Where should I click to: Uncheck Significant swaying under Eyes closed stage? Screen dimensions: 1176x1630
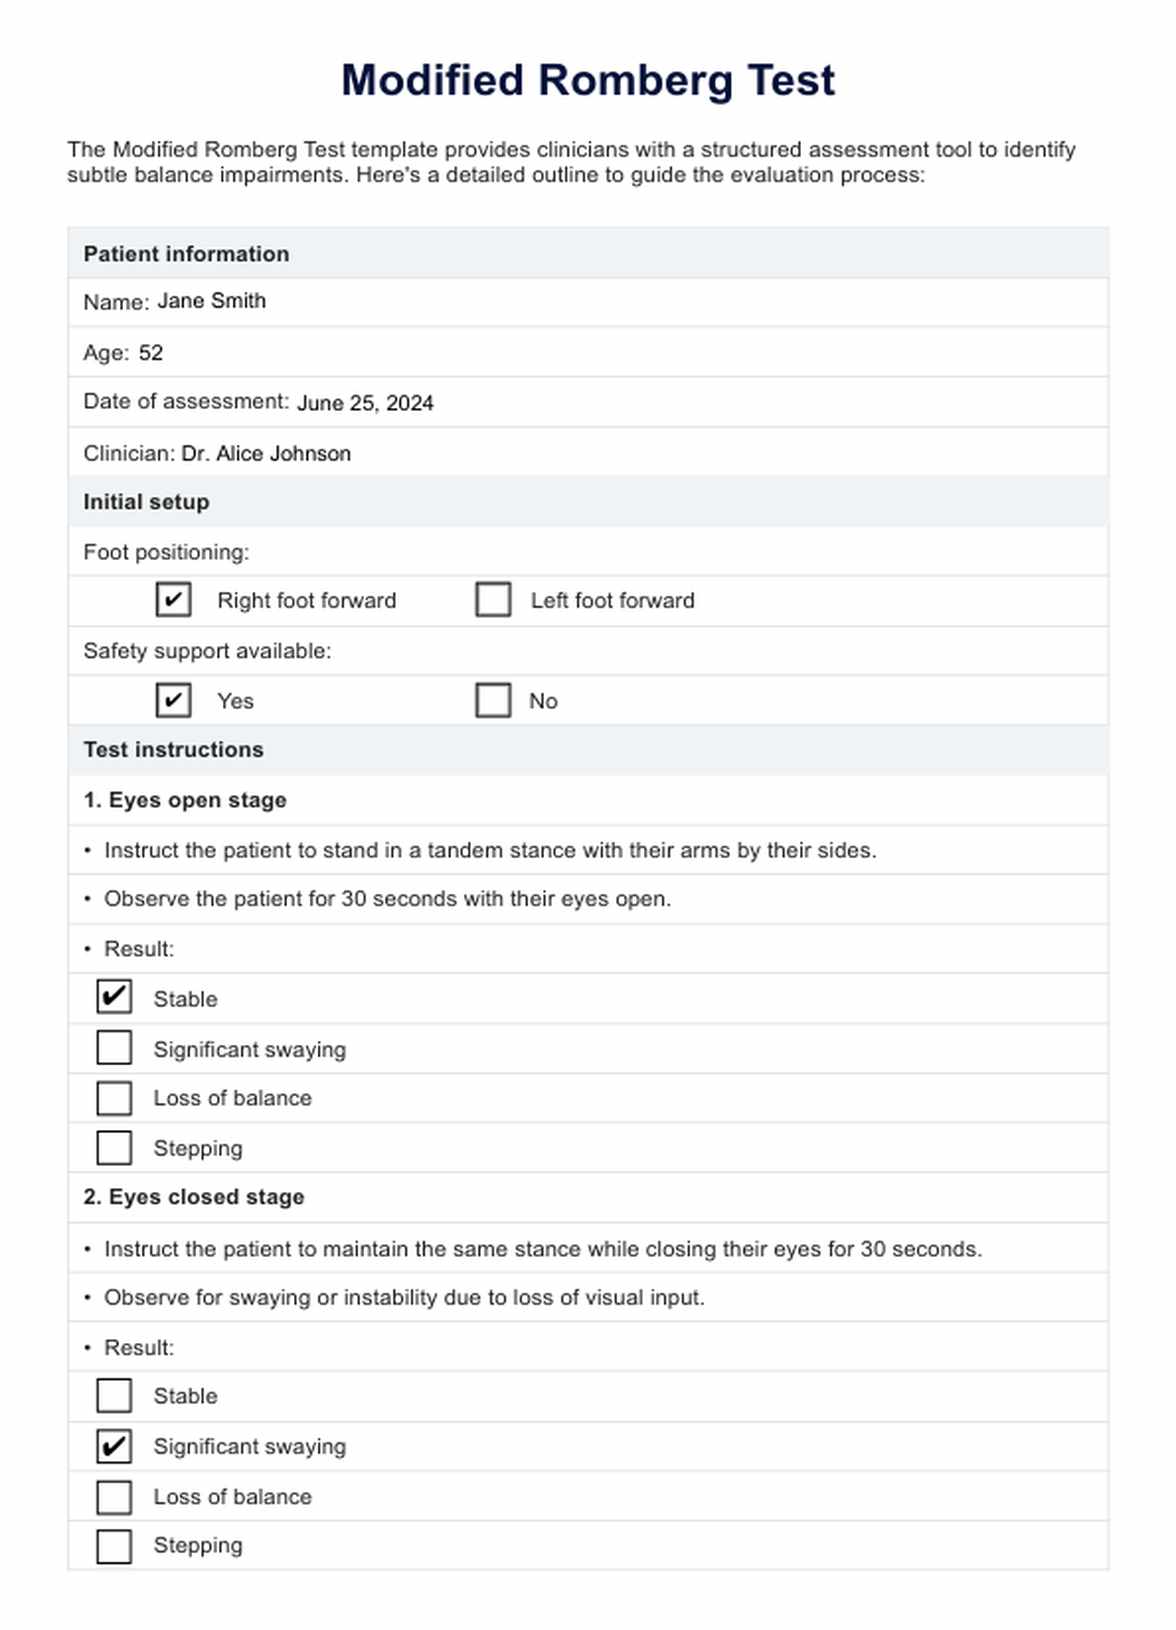click(x=114, y=1446)
